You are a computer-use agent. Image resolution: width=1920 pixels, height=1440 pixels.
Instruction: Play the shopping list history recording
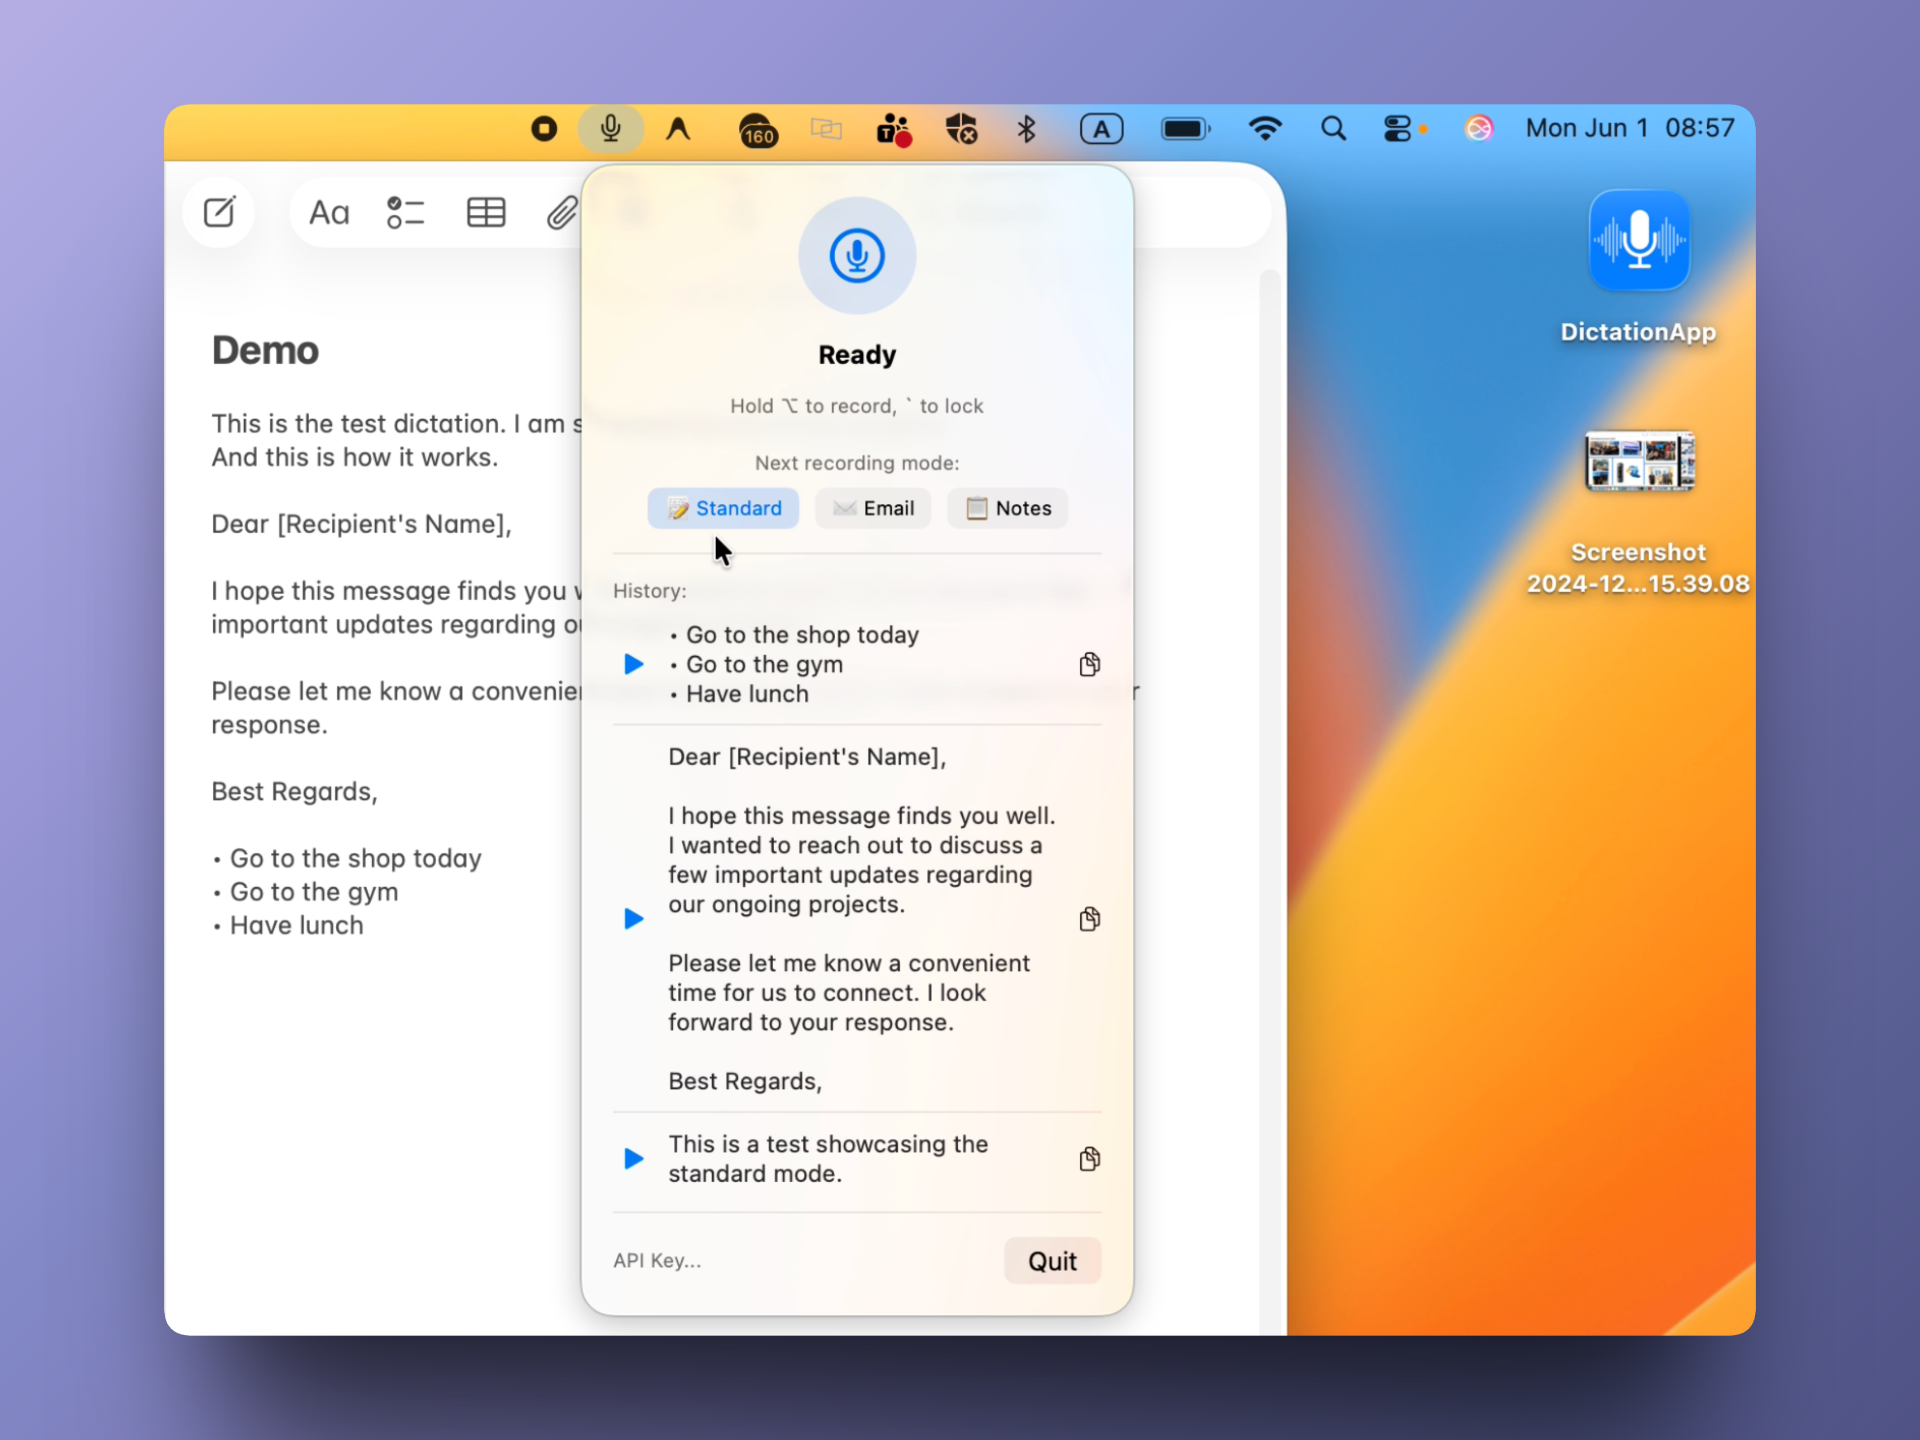(633, 664)
